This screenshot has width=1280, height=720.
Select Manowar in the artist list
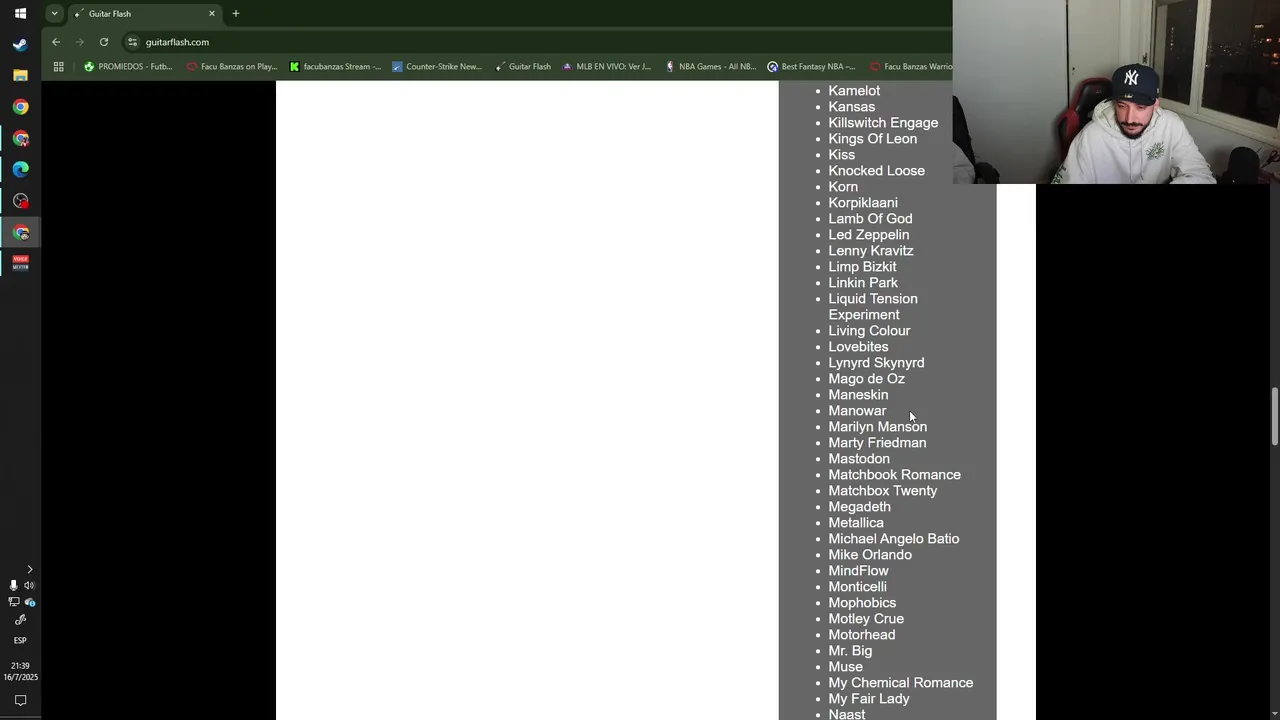[857, 411]
